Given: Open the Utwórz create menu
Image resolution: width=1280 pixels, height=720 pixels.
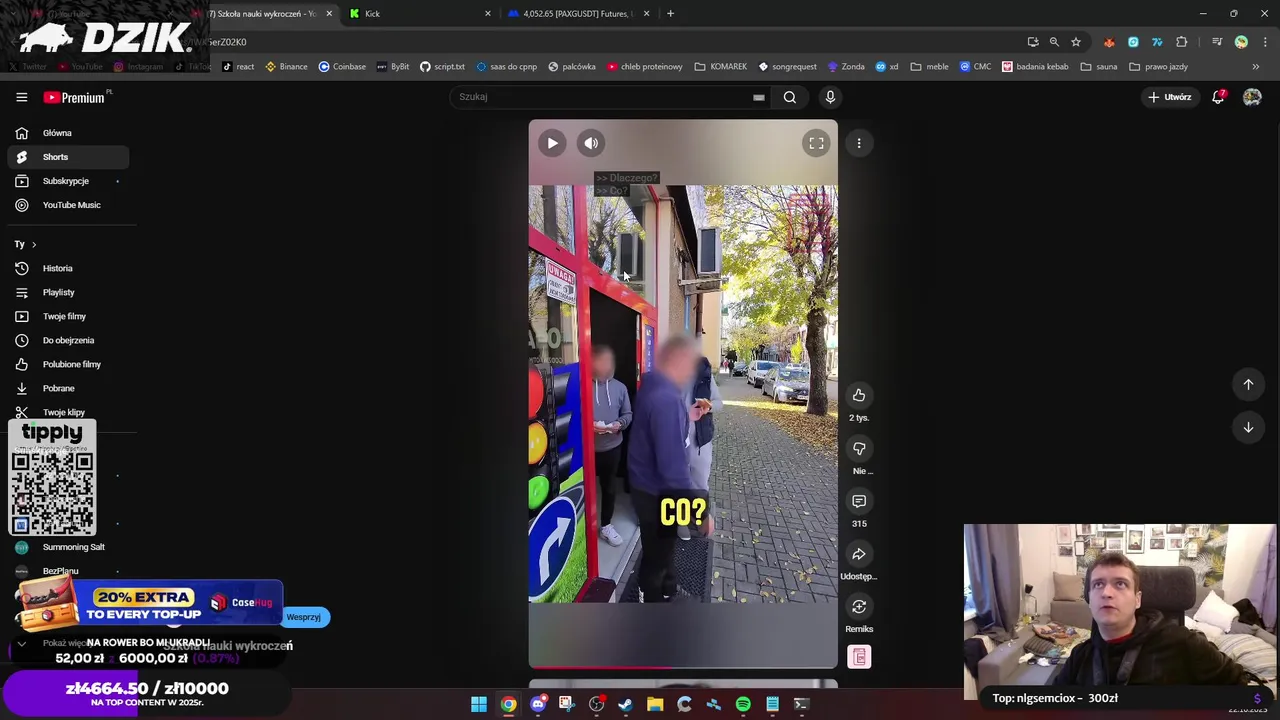Looking at the screenshot, I should [x=1169, y=97].
